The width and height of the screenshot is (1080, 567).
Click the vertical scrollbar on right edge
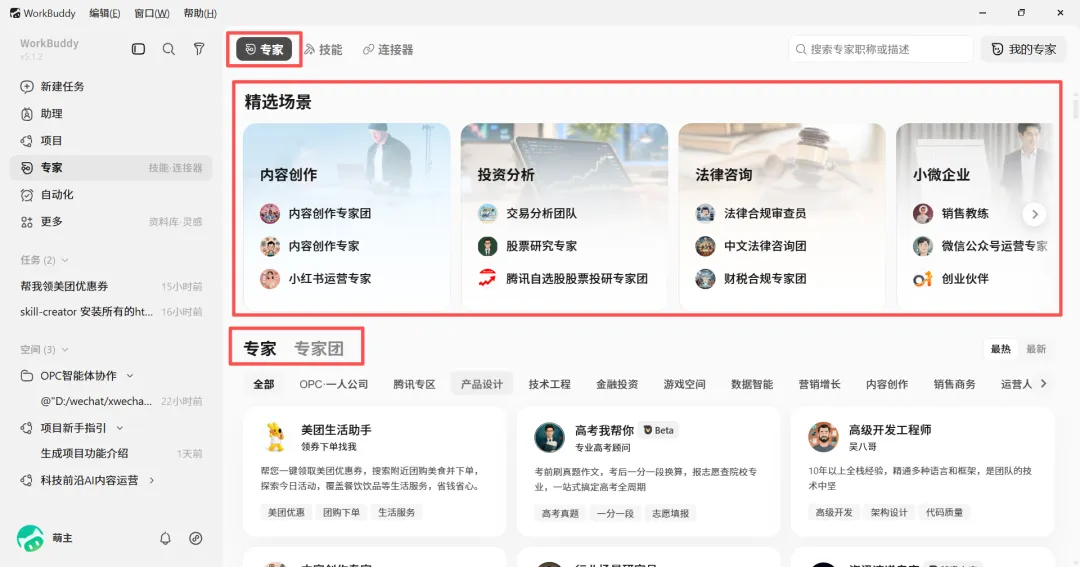click(x=1075, y=110)
